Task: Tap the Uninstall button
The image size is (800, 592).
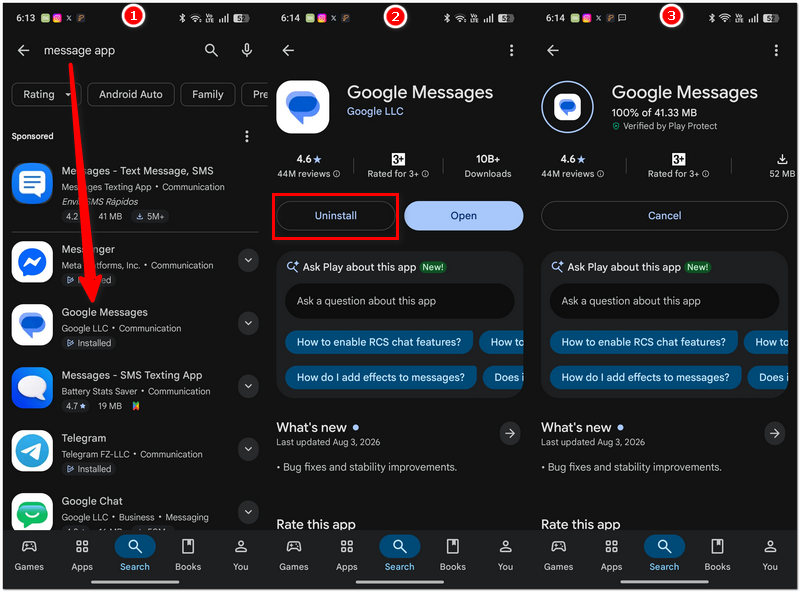Action: click(x=336, y=216)
